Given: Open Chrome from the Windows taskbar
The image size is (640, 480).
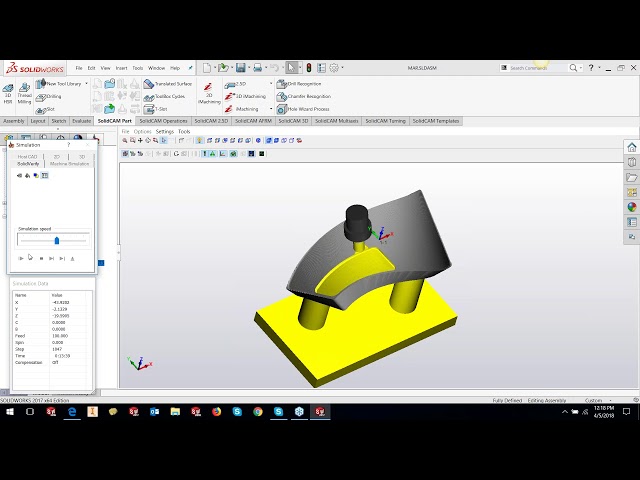Looking at the screenshot, I should [258, 412].
